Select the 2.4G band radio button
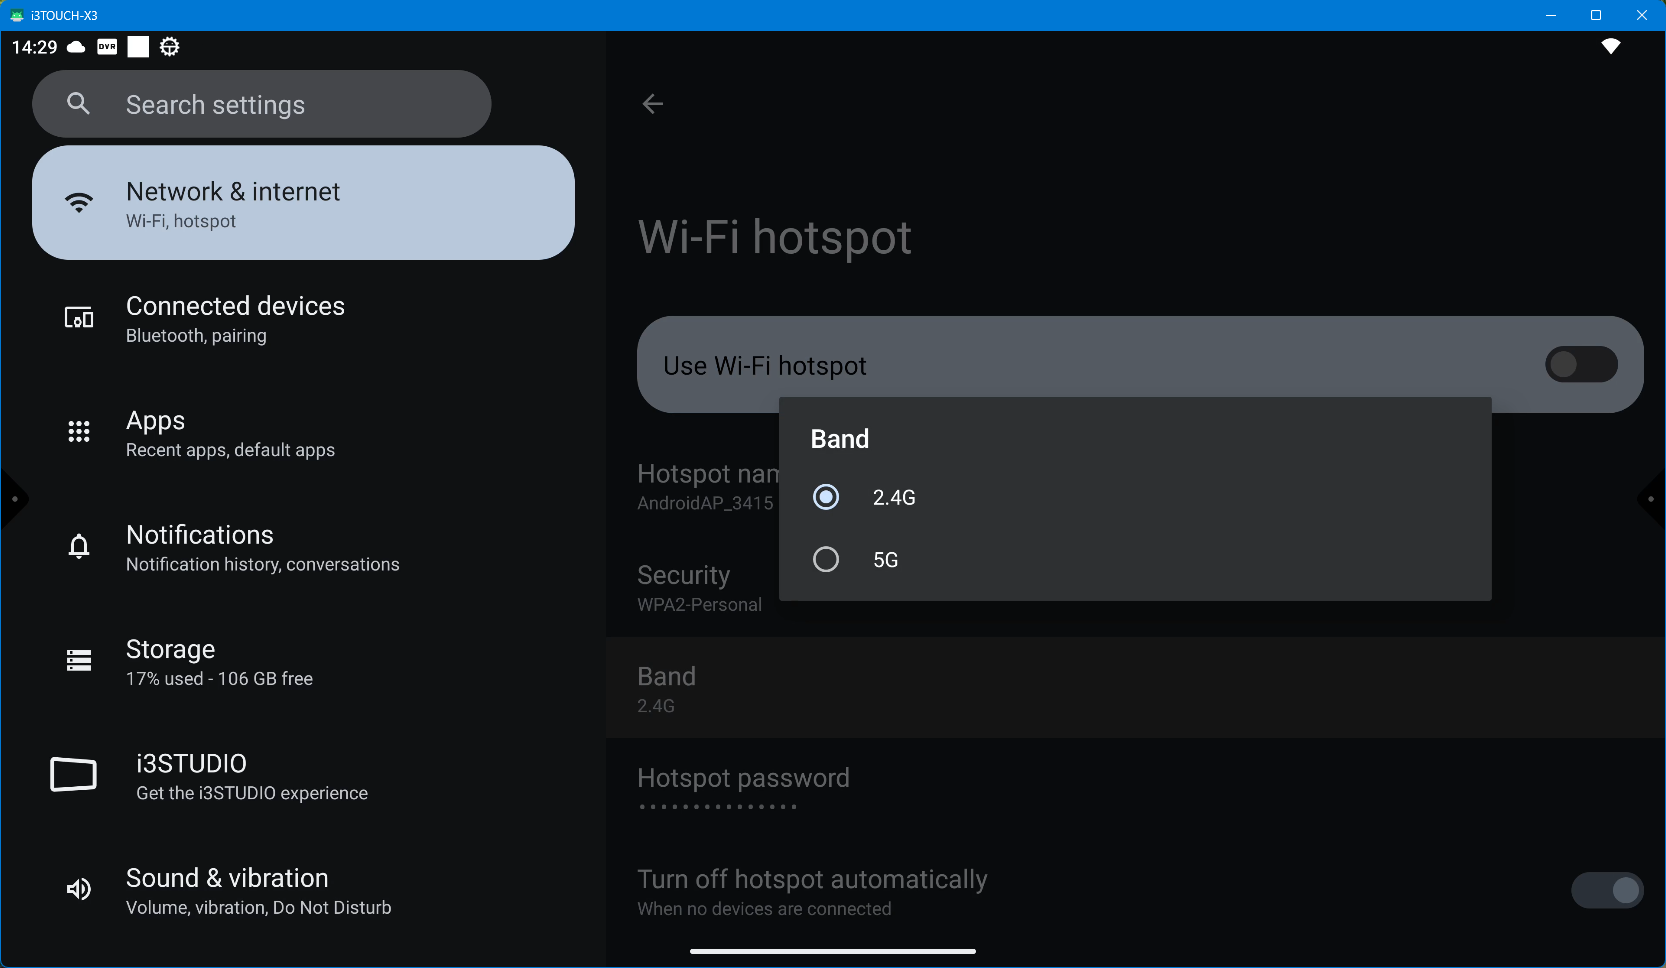This screenshot has width=1666, height=968. 826,497
